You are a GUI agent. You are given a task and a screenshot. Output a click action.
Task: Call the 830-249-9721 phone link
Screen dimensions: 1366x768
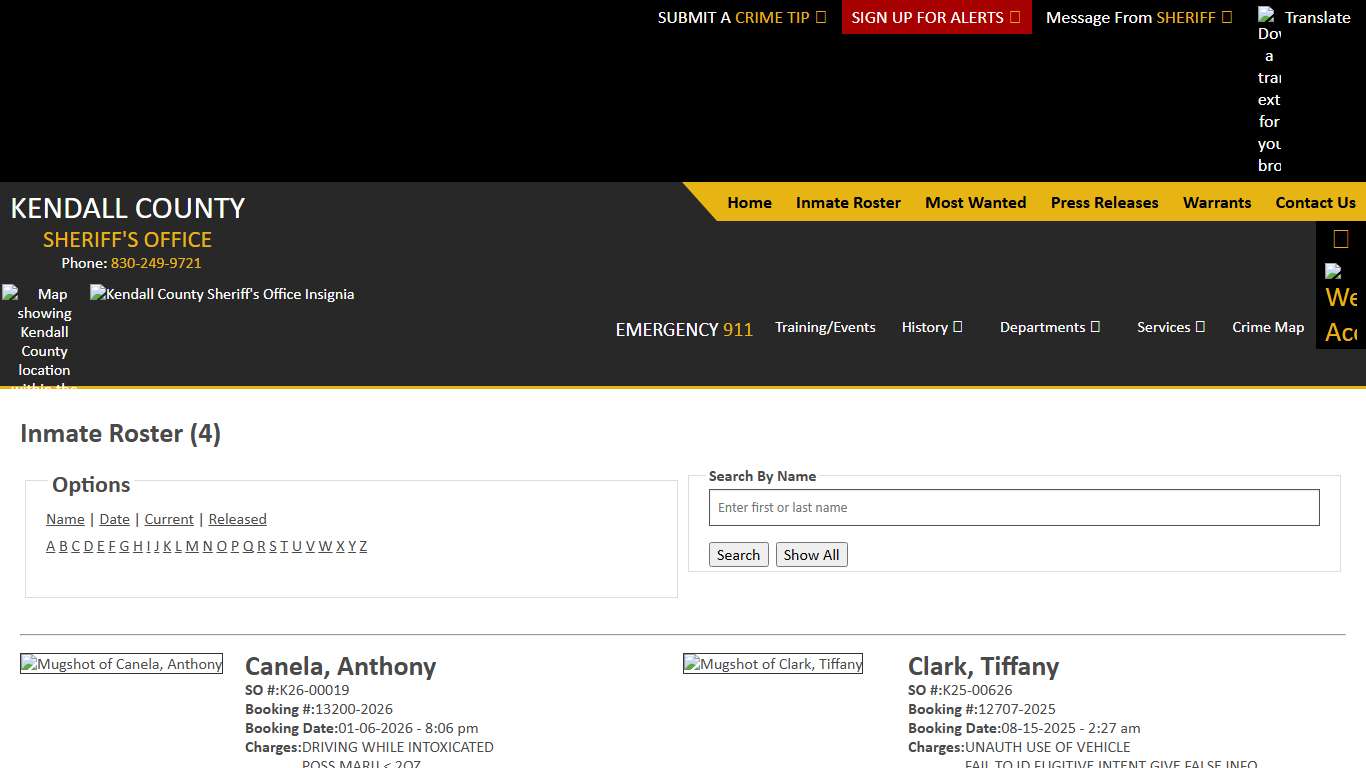pos(156,263)
